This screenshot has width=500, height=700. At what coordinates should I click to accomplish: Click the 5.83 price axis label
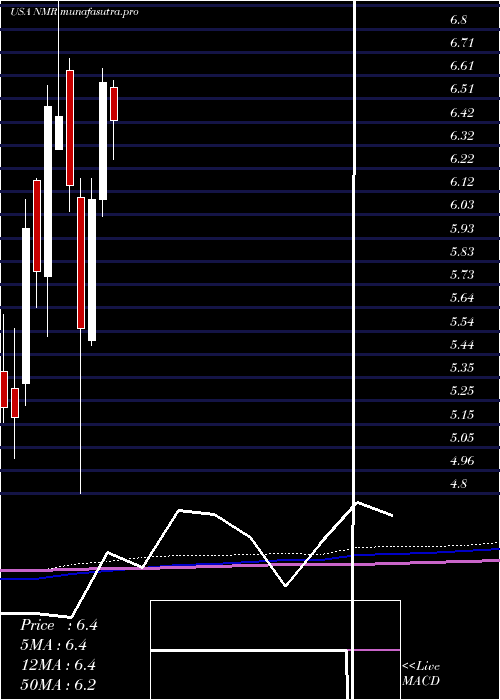462,252
